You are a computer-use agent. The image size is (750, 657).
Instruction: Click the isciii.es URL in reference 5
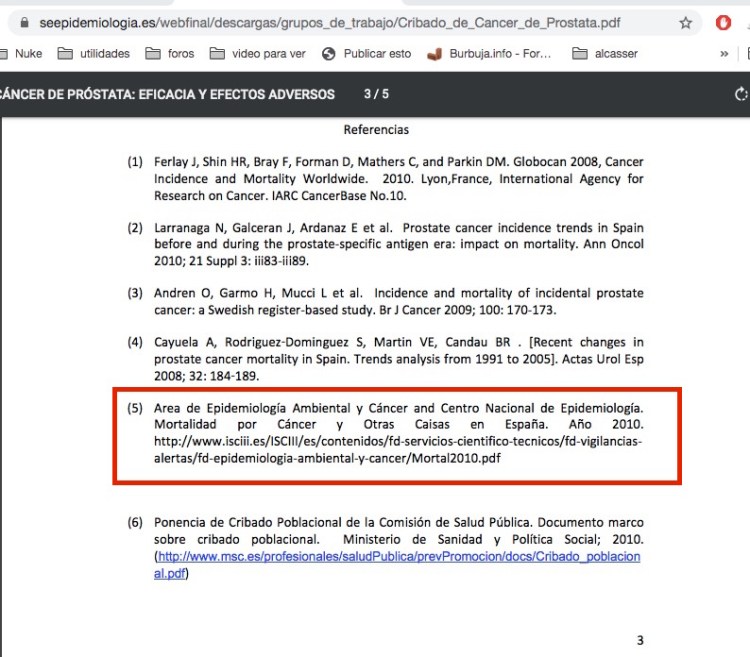pos(398,441)
